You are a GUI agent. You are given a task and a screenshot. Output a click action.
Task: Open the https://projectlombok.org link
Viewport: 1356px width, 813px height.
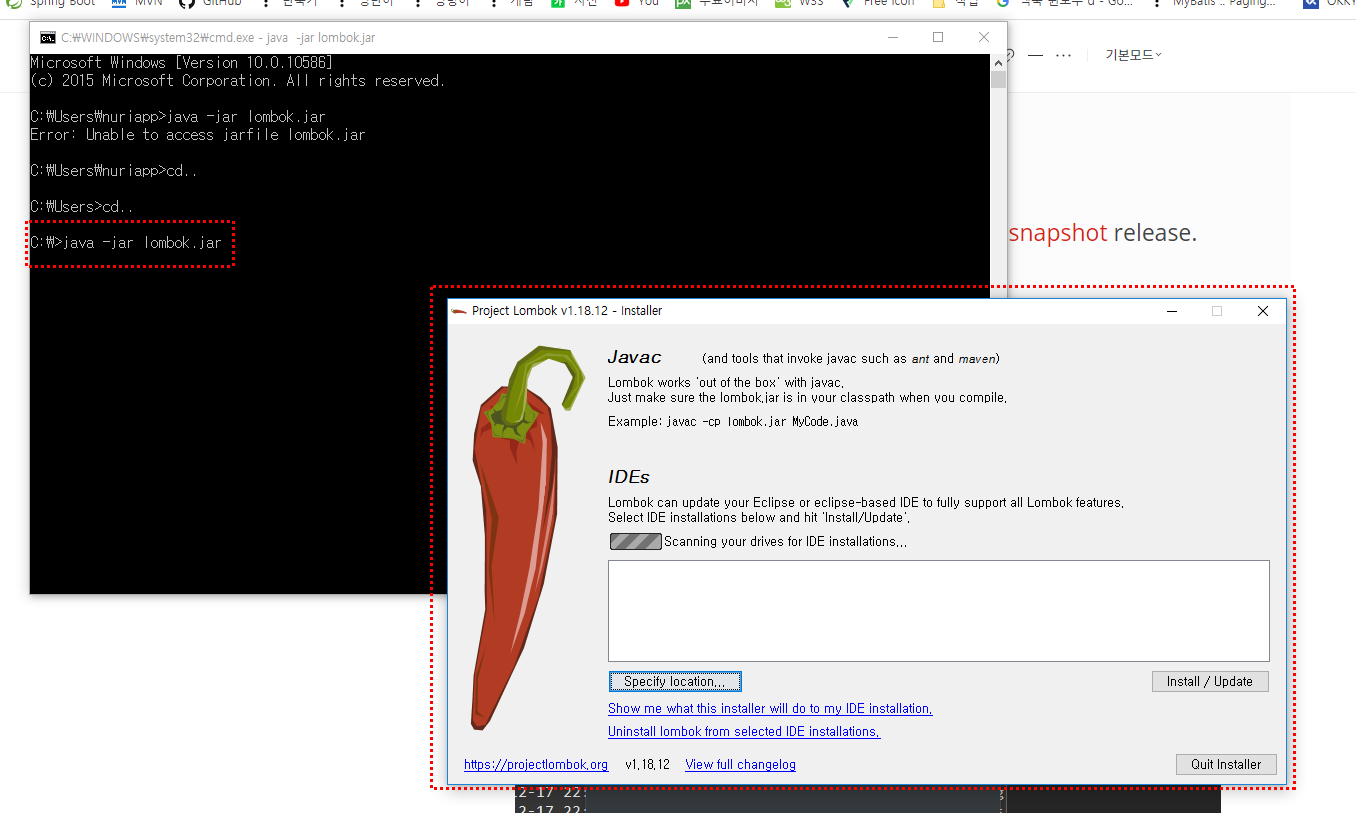pyautogui.click(x=536, y=764)
